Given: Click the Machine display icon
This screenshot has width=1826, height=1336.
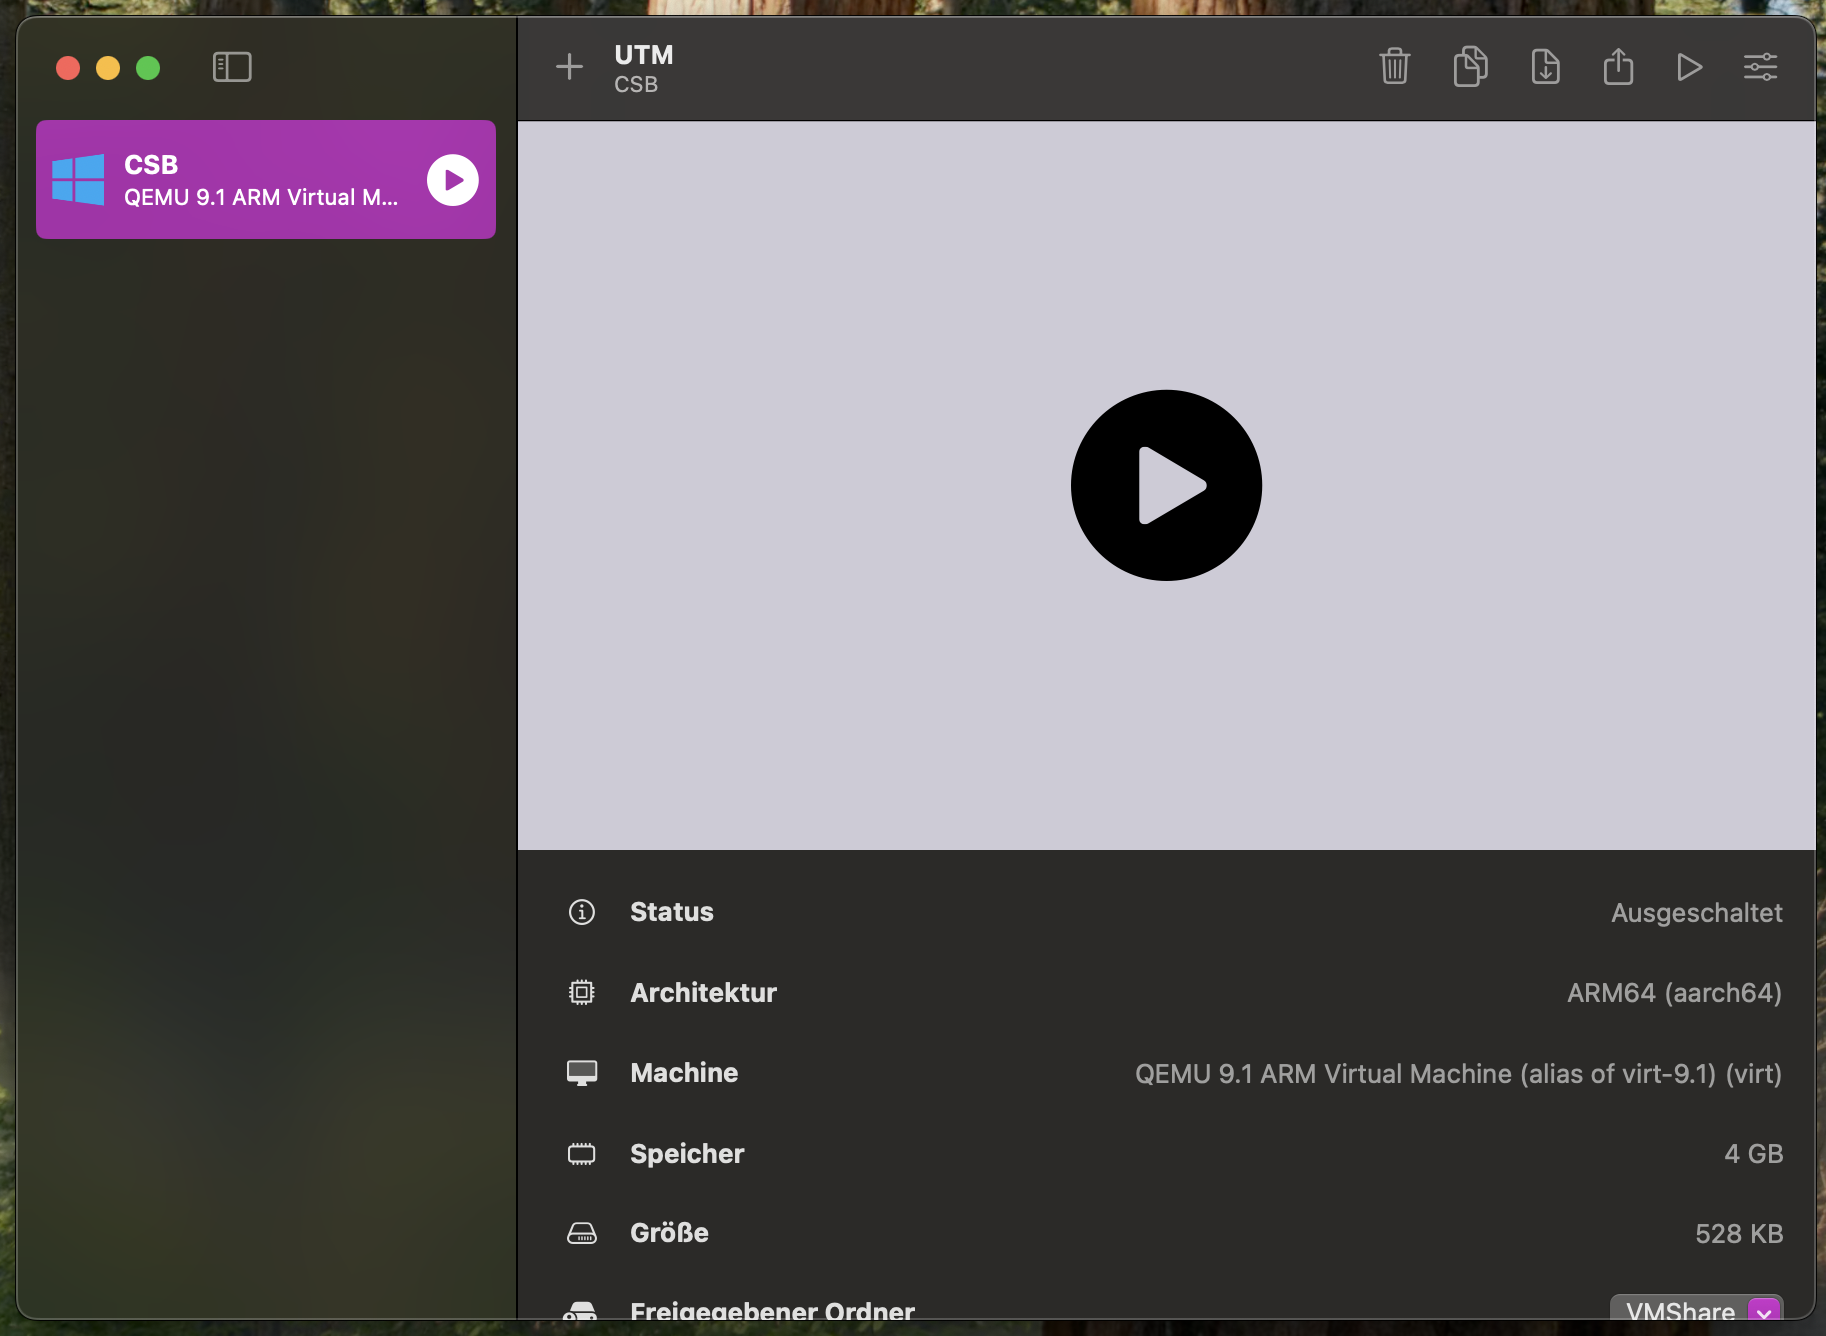Looking at the screenshot, I should (582, 1073).
